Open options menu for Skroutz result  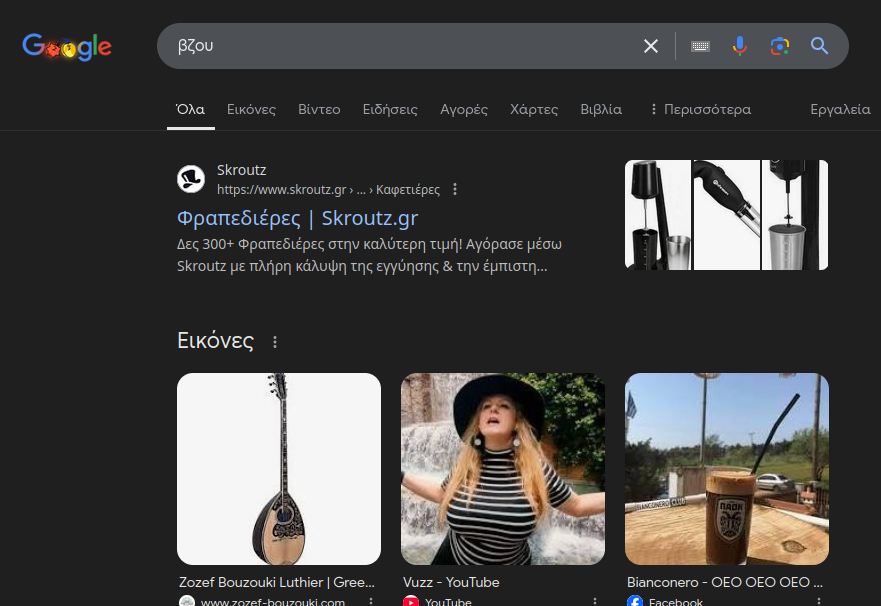455,190
